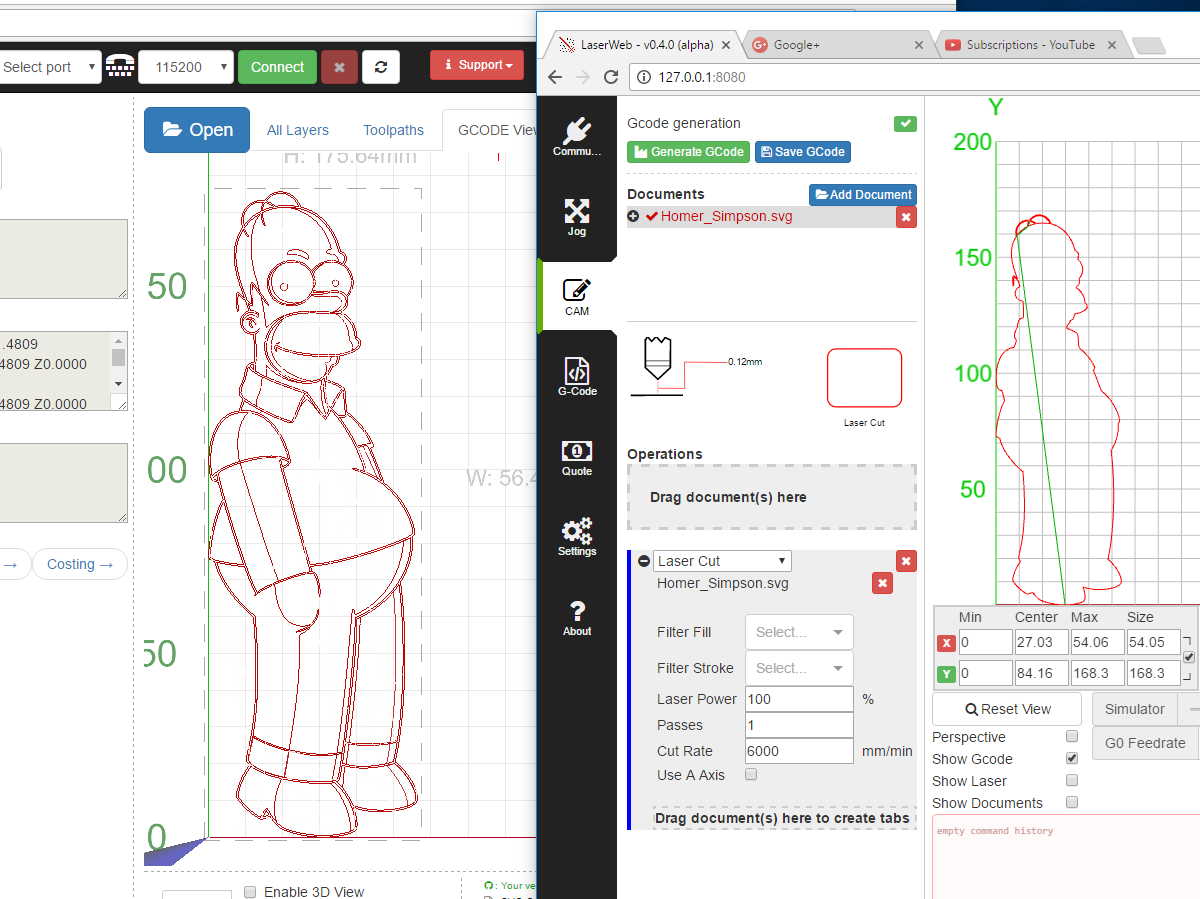This screenshot has width=1200, height=899.
Task: Close the Google+ browser tab
Action: 919,45
